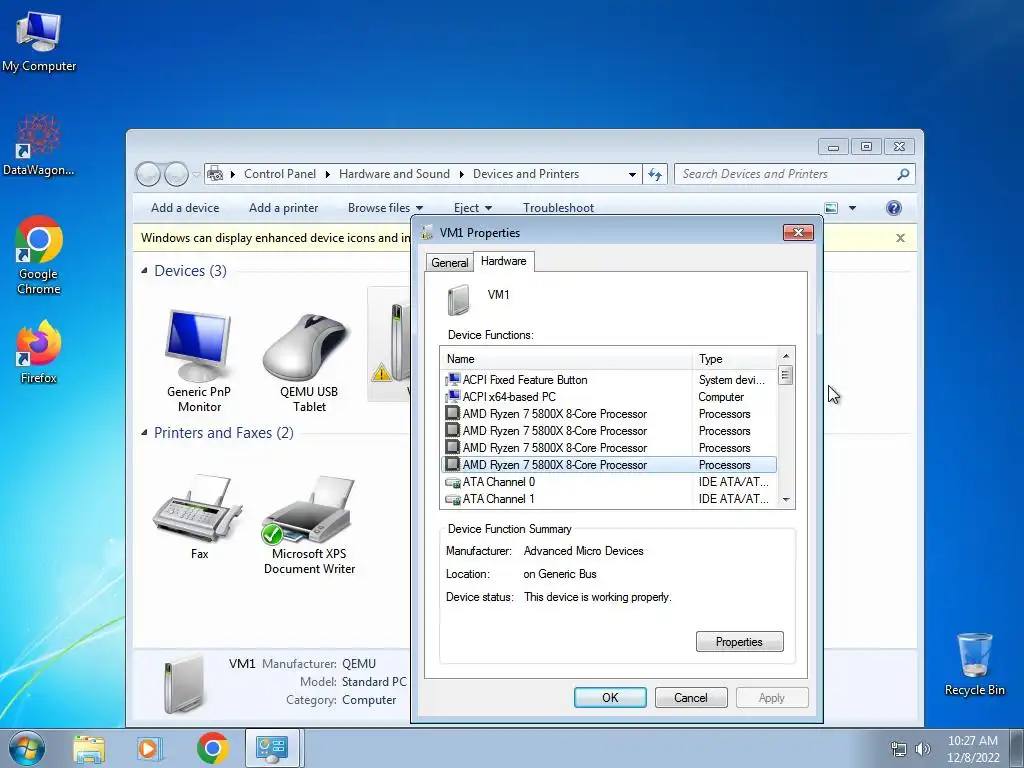The image size is (1024, 768).
Task: Collapse the Devices (3) group
Action: (144, 270)
